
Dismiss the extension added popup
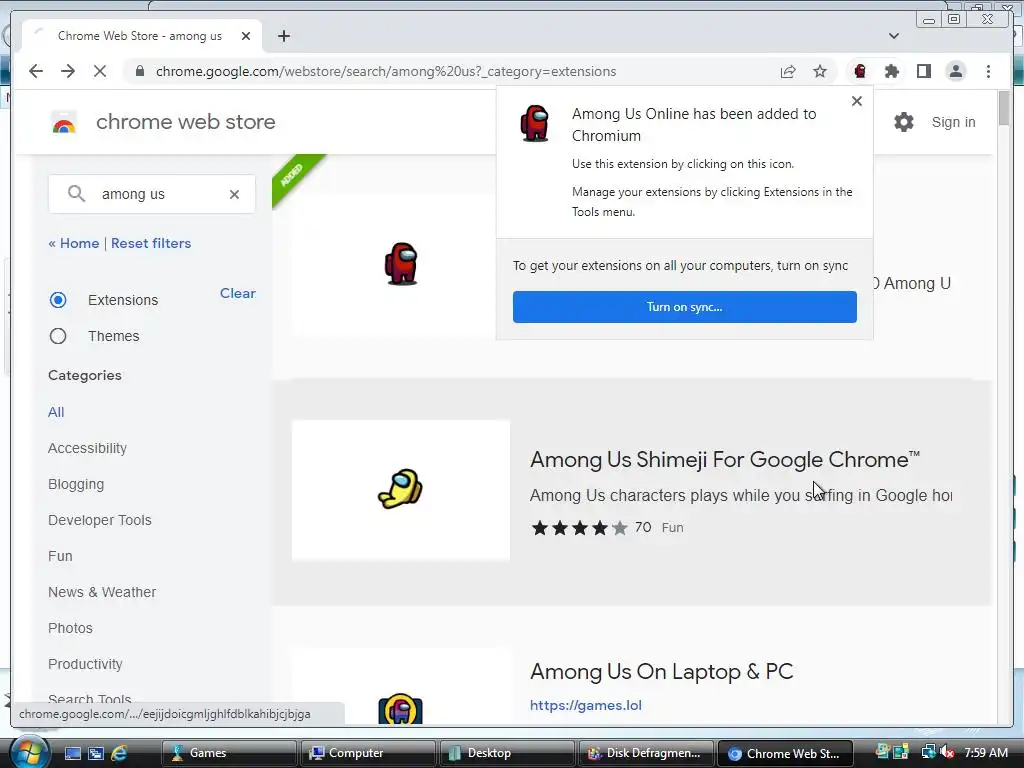857,101
